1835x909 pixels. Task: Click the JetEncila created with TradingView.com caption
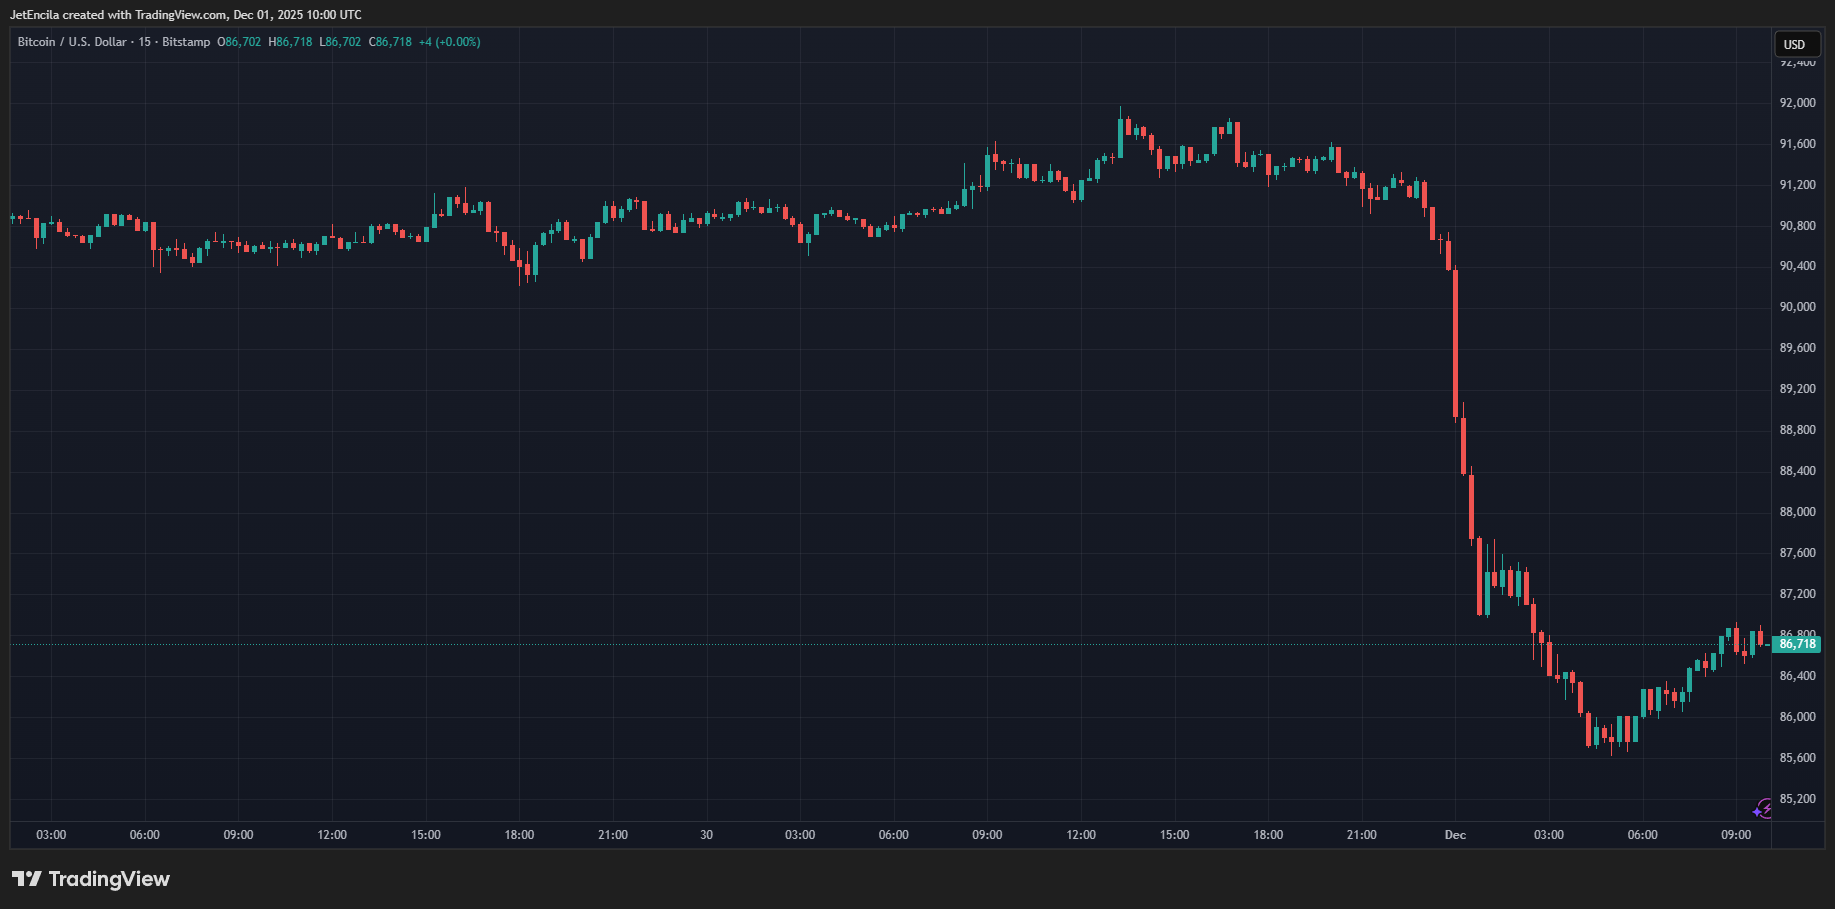click(x=186, y=15)
